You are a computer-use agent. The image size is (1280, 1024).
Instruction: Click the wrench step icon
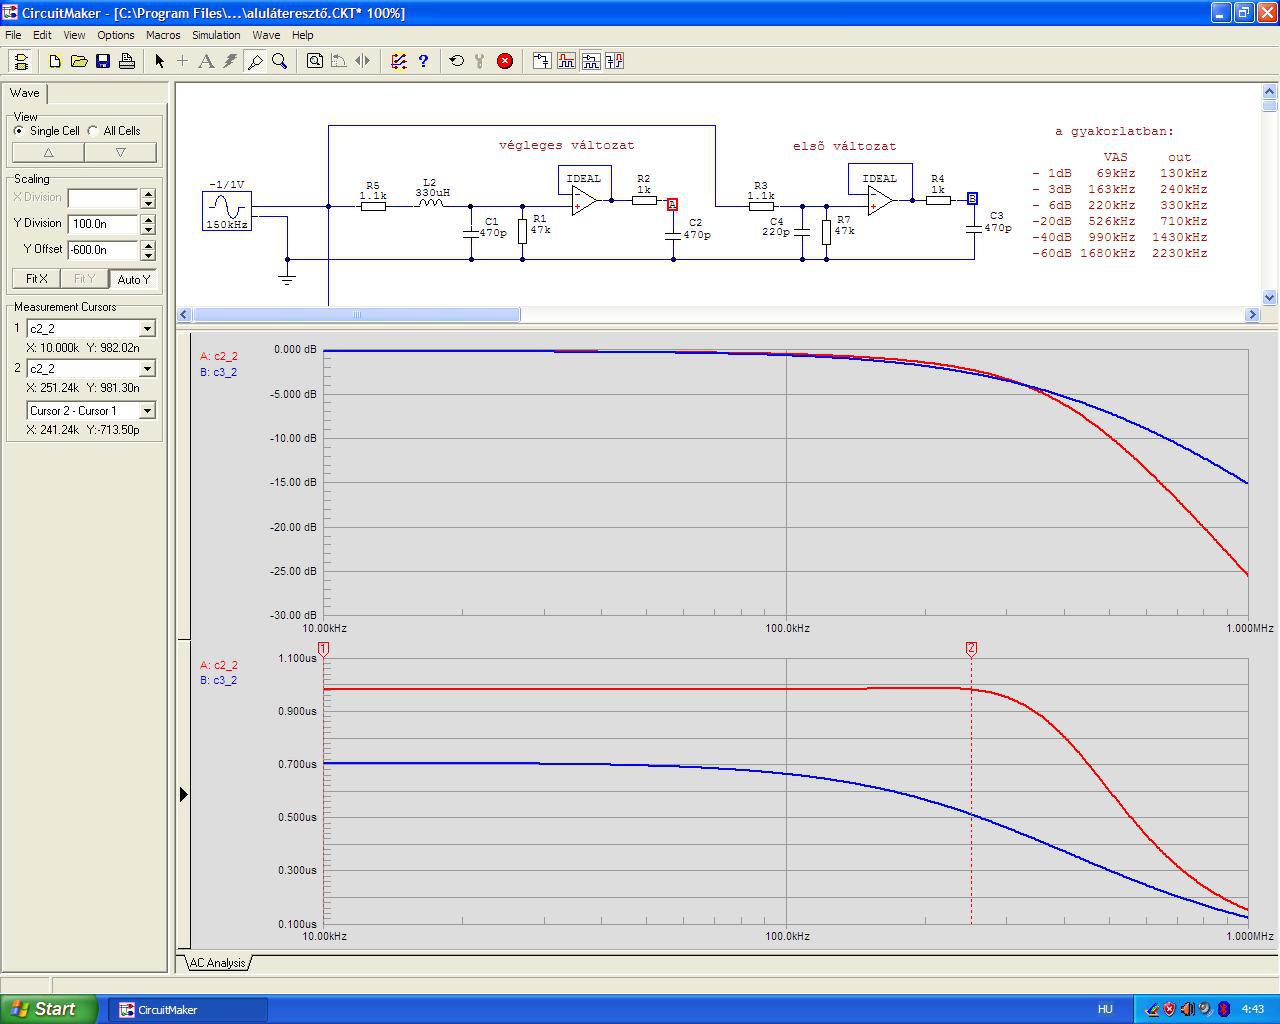click(481, 61)
